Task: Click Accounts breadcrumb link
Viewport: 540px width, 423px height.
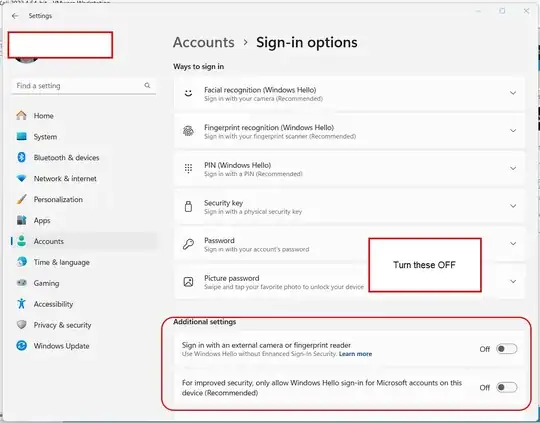Action: pos(204,42)
